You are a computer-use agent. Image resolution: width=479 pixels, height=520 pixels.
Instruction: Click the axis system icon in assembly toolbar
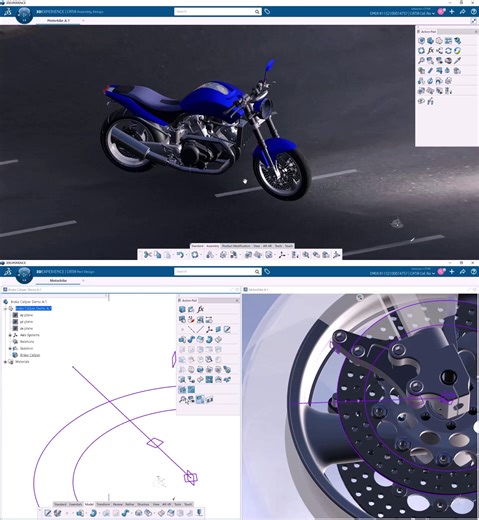tap(282, 255)
